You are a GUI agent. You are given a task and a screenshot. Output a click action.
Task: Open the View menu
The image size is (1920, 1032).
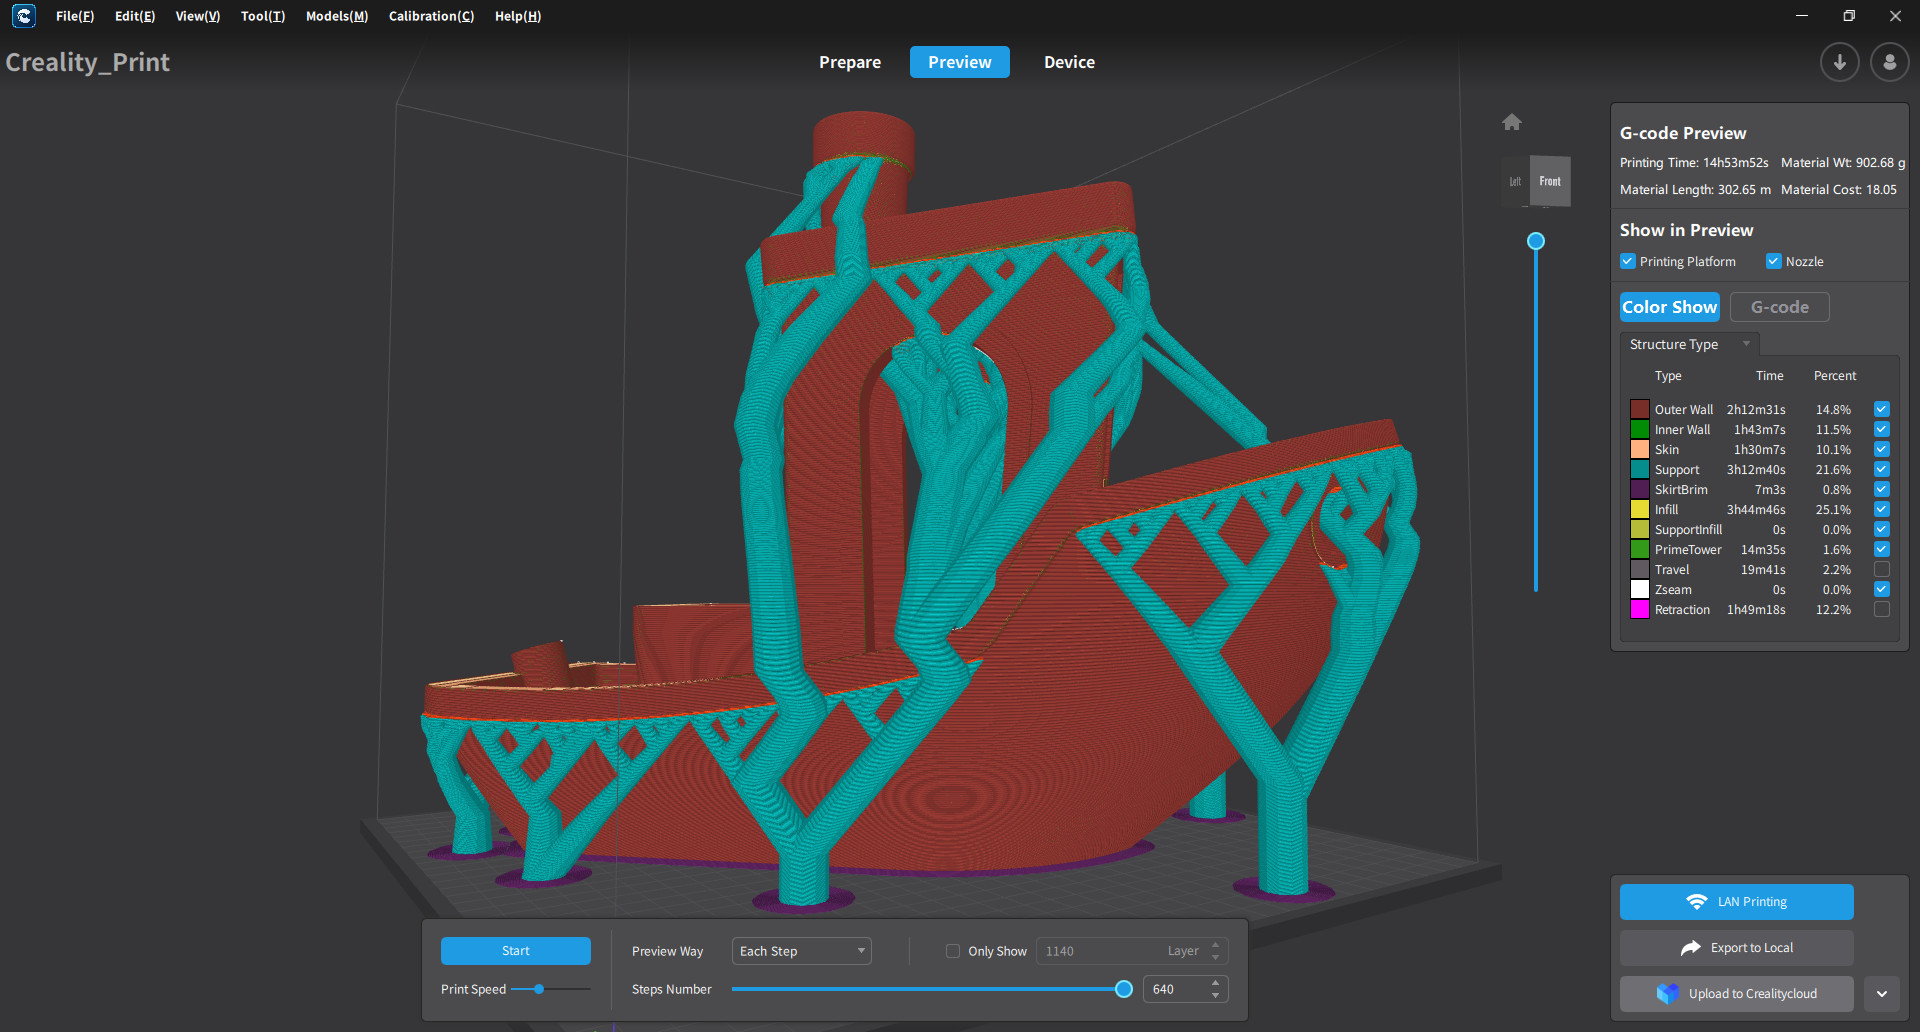tap(198, 16)
